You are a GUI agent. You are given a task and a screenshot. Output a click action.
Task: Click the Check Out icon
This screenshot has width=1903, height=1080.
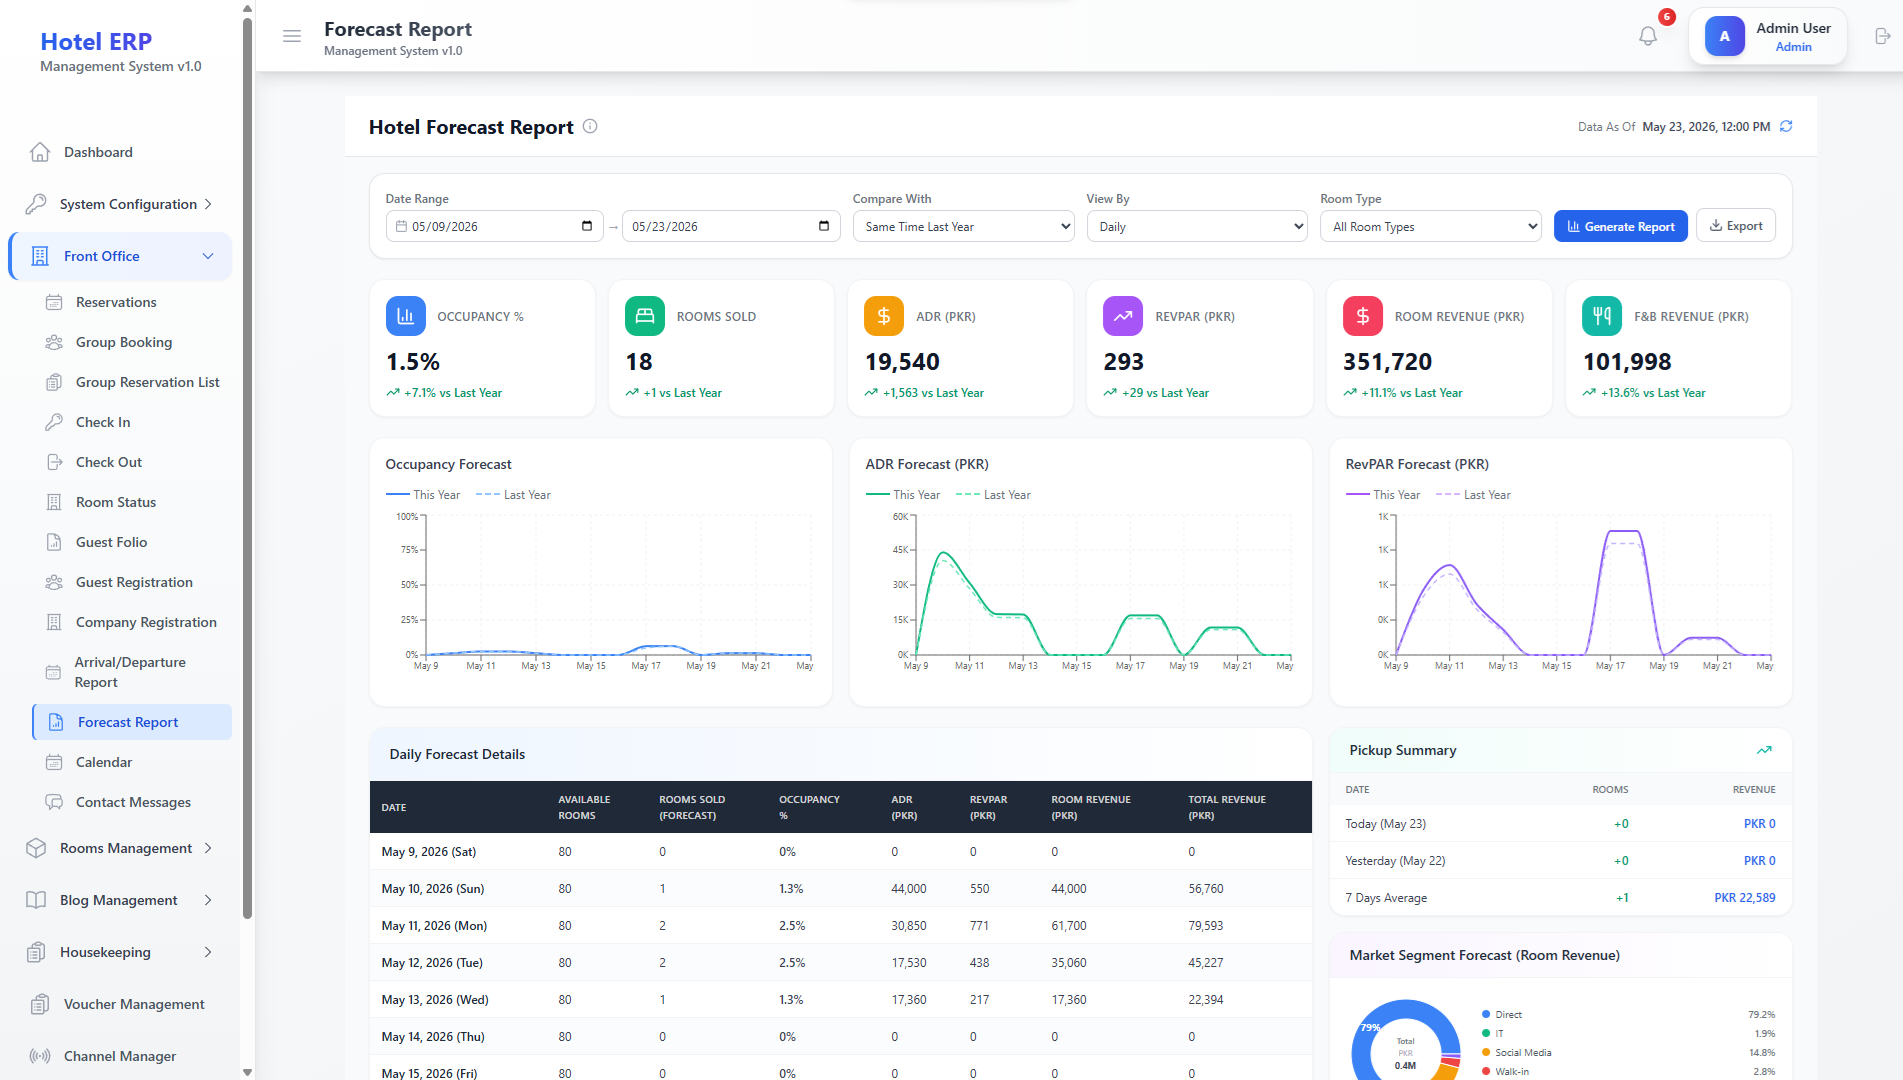point(54,462)
